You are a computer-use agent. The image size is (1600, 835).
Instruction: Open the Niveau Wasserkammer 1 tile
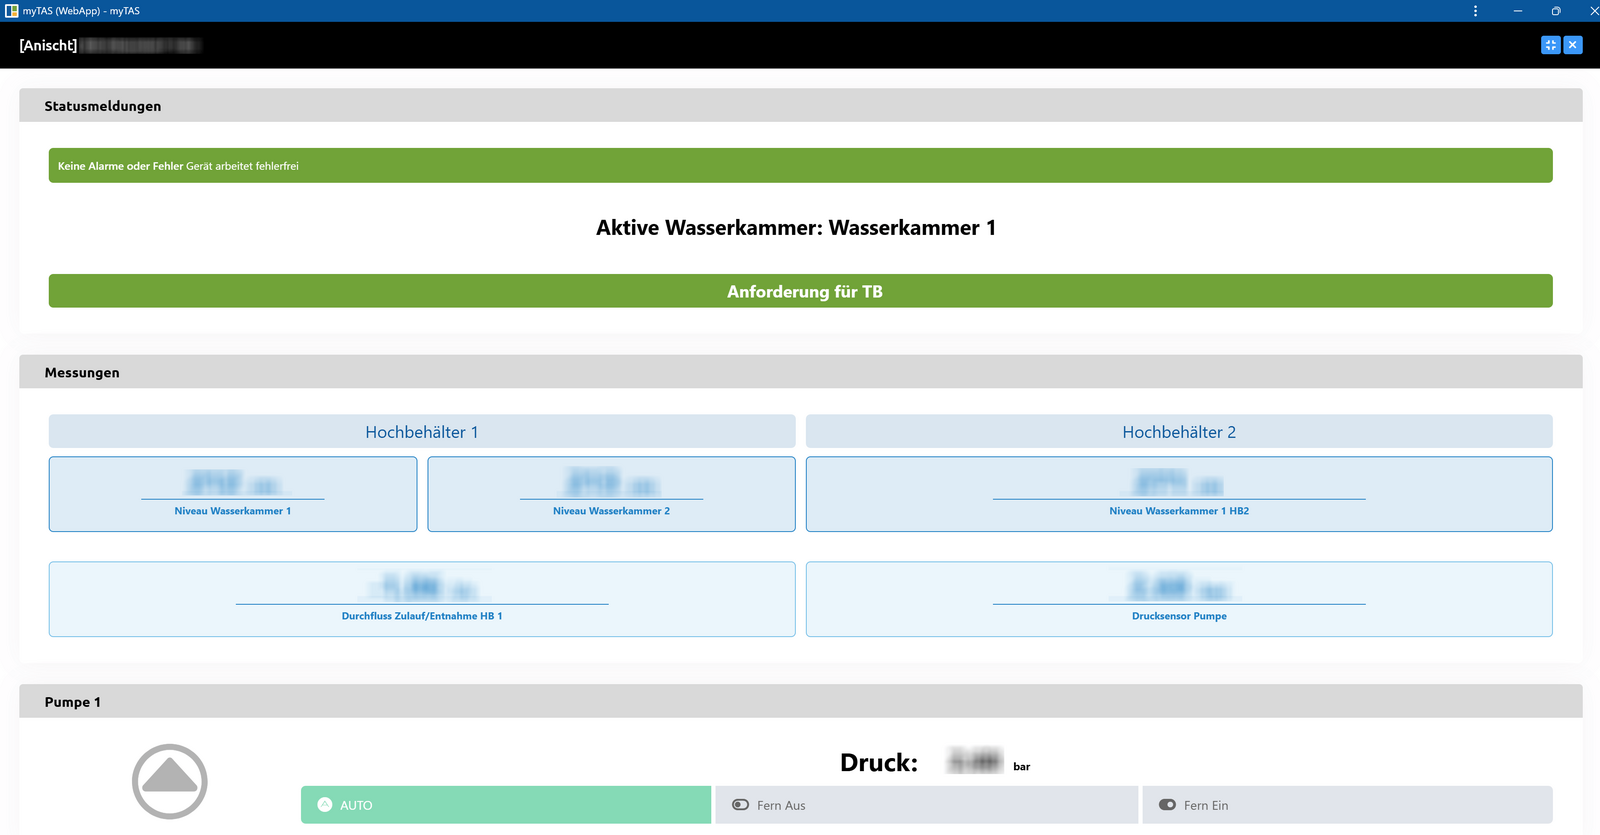point(233,494)
